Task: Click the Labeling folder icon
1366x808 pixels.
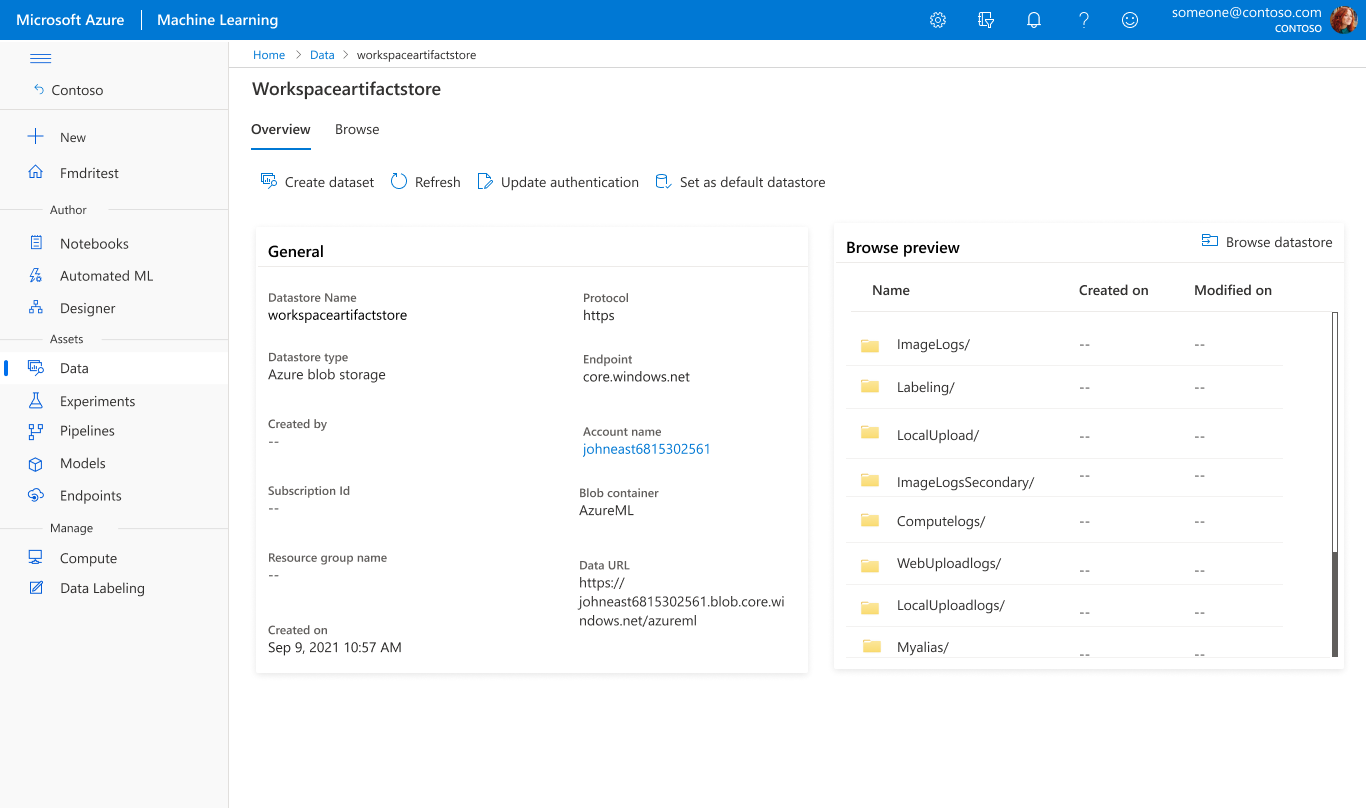Action: click(870, 386)
